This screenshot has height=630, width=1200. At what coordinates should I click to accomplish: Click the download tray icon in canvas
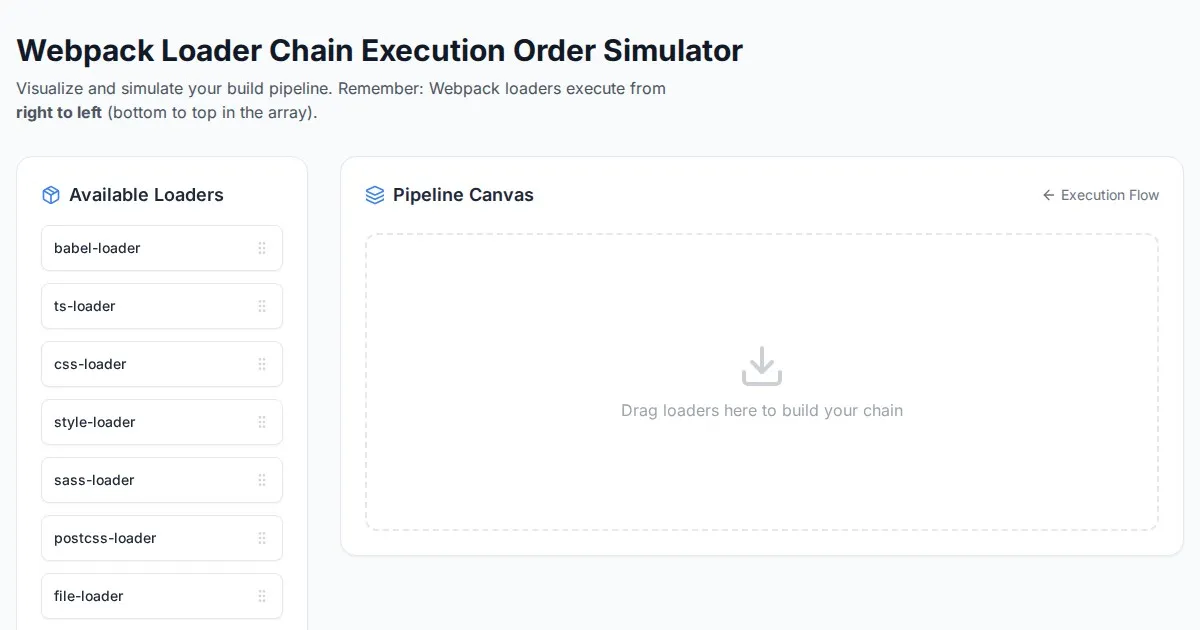762,366
